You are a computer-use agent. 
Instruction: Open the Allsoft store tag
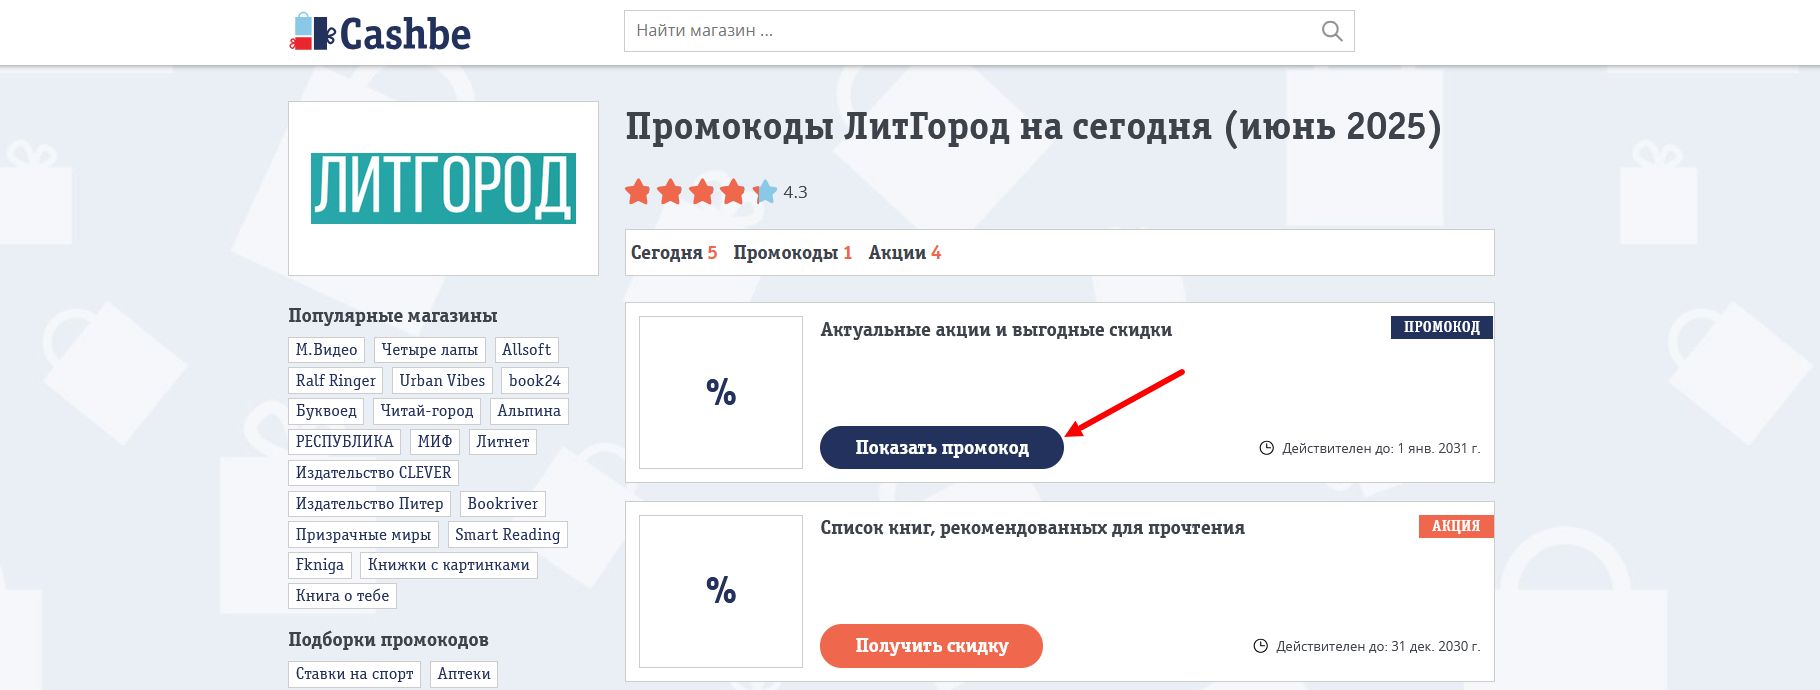pos(526,350)
